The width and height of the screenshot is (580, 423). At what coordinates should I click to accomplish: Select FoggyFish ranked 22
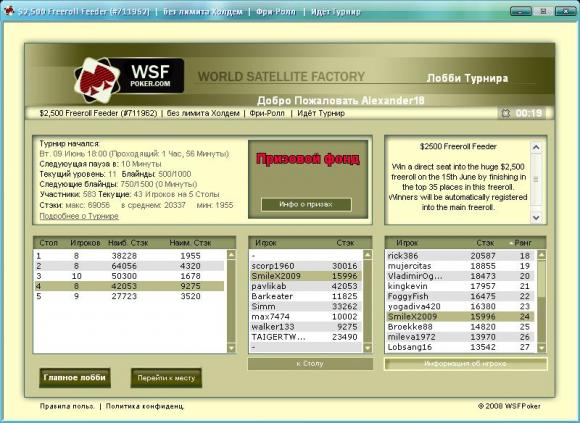pyautogui.click(x=461, y=296)
